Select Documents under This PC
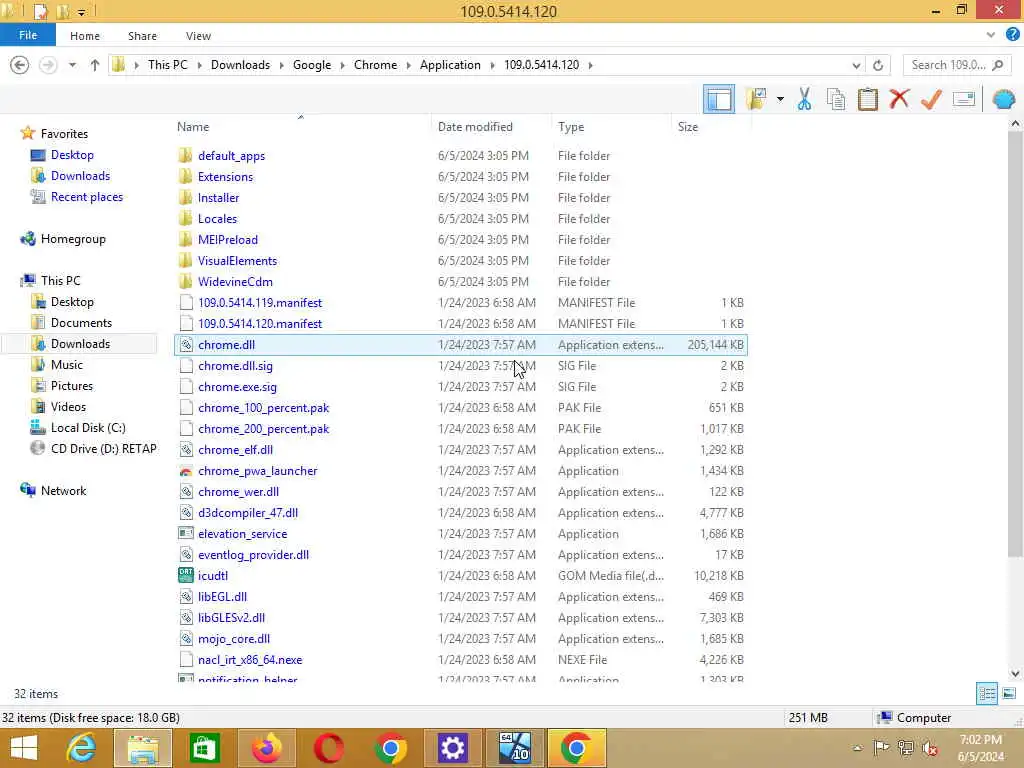1024x768 pixels. pos(81,323)
